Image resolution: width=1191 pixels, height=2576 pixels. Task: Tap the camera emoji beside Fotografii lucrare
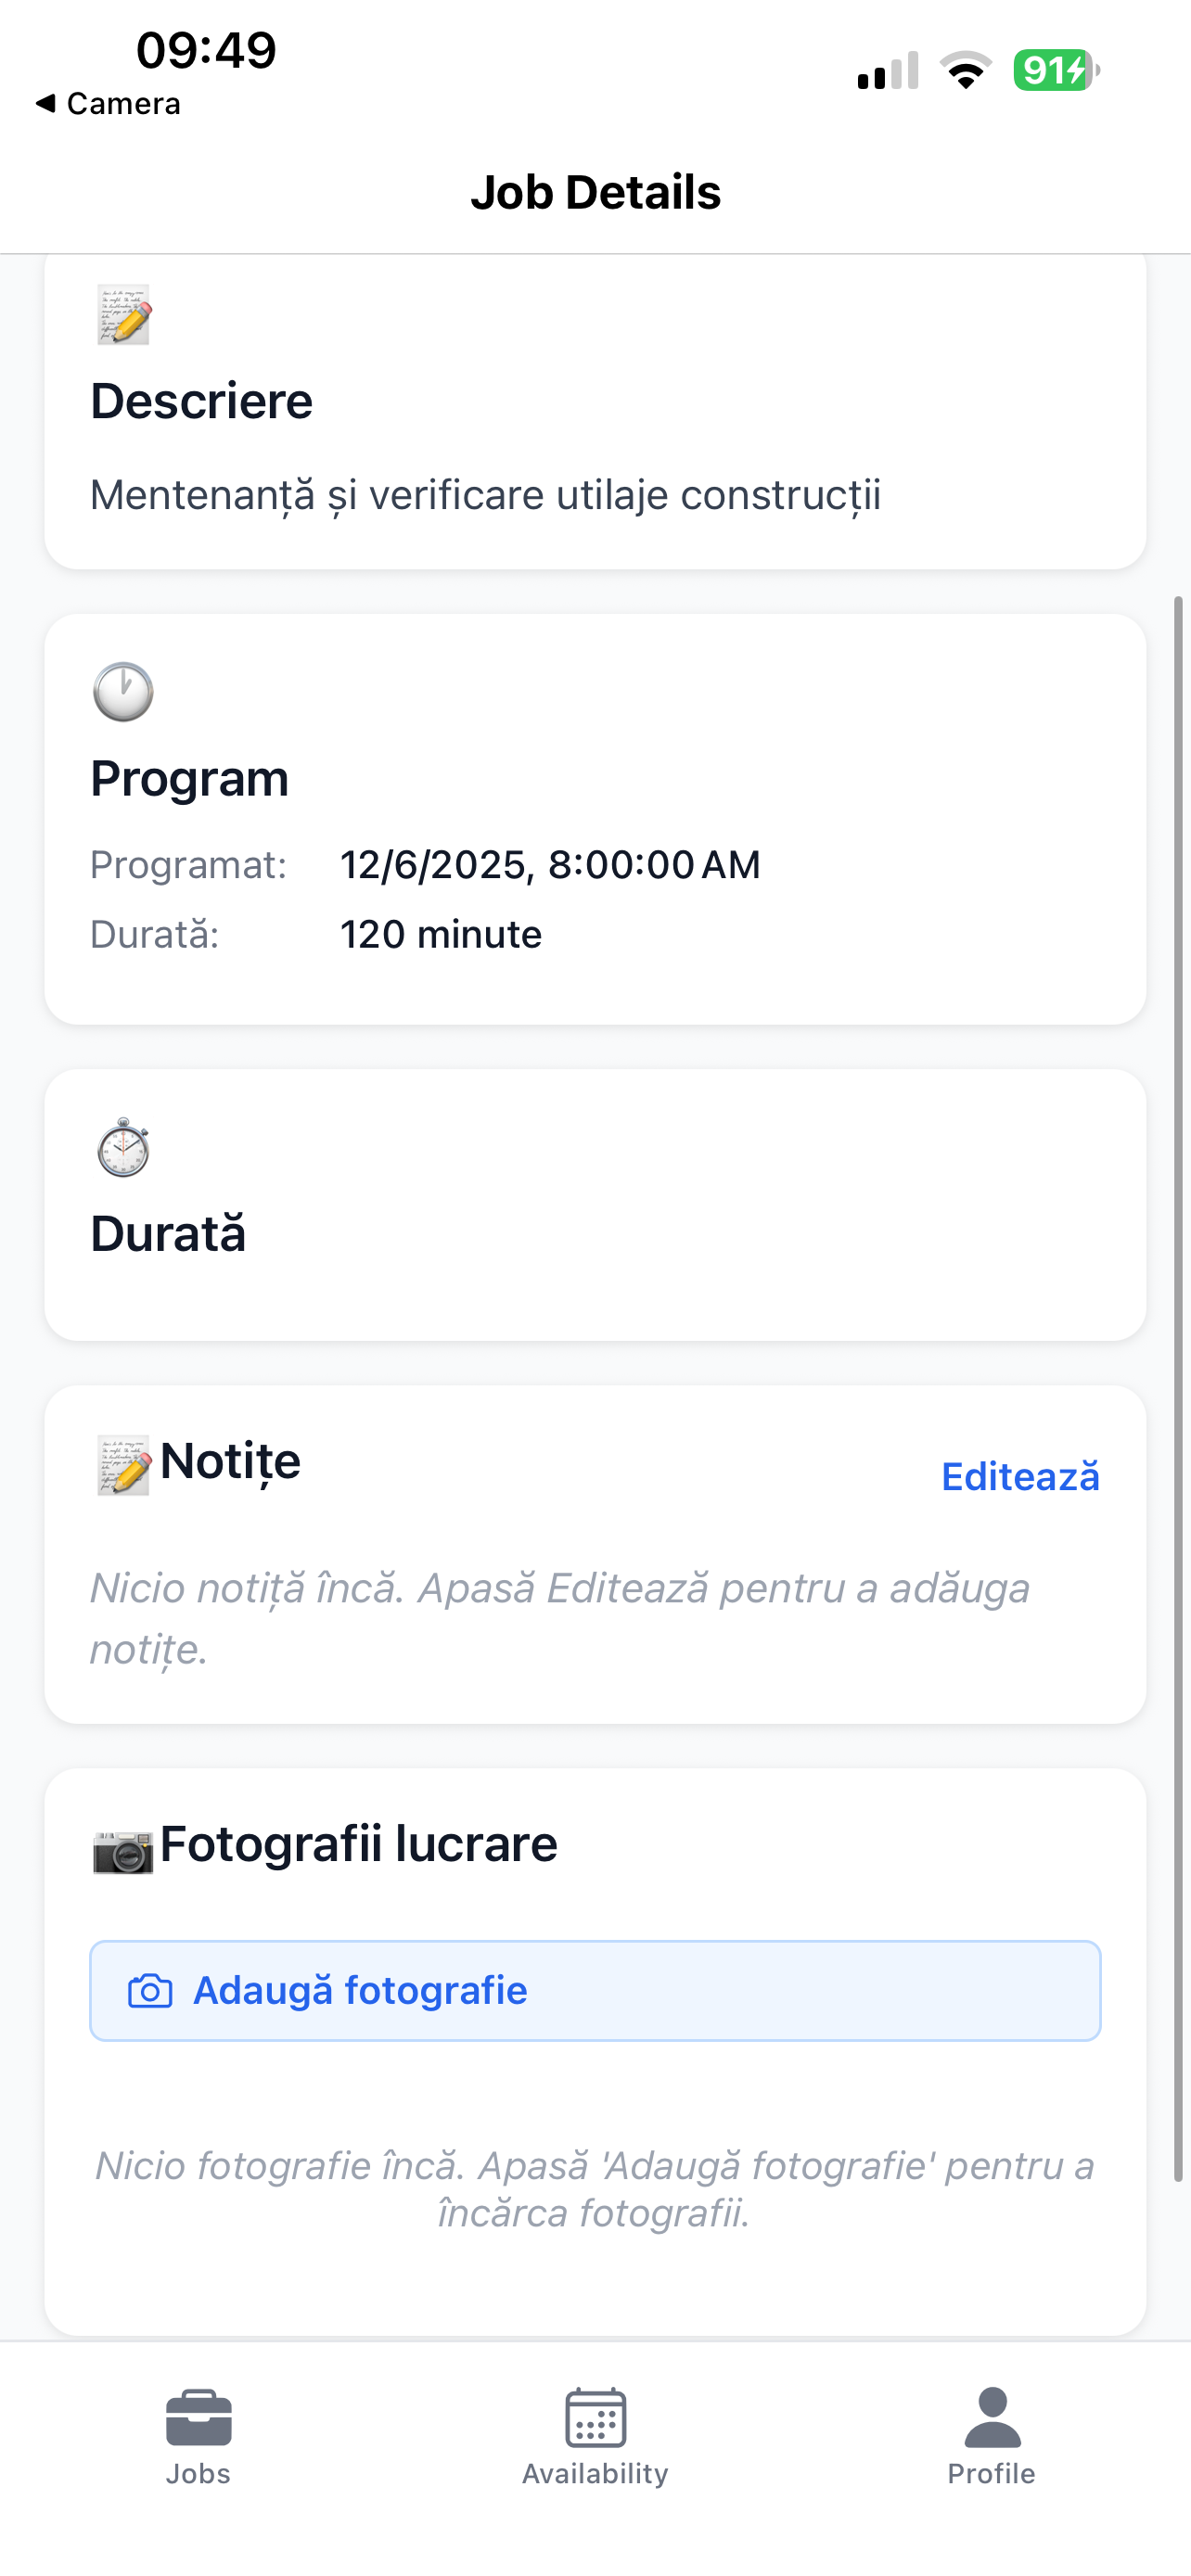pos(123,1850)
